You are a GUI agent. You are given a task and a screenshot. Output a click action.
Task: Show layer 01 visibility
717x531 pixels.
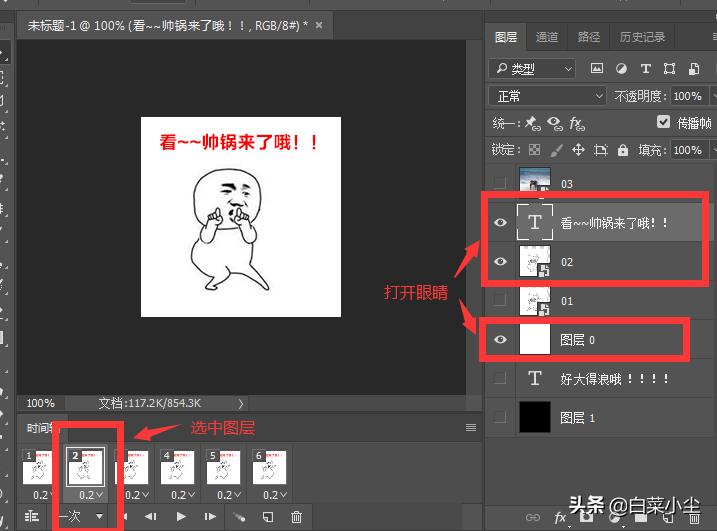(x=500, y=300)
